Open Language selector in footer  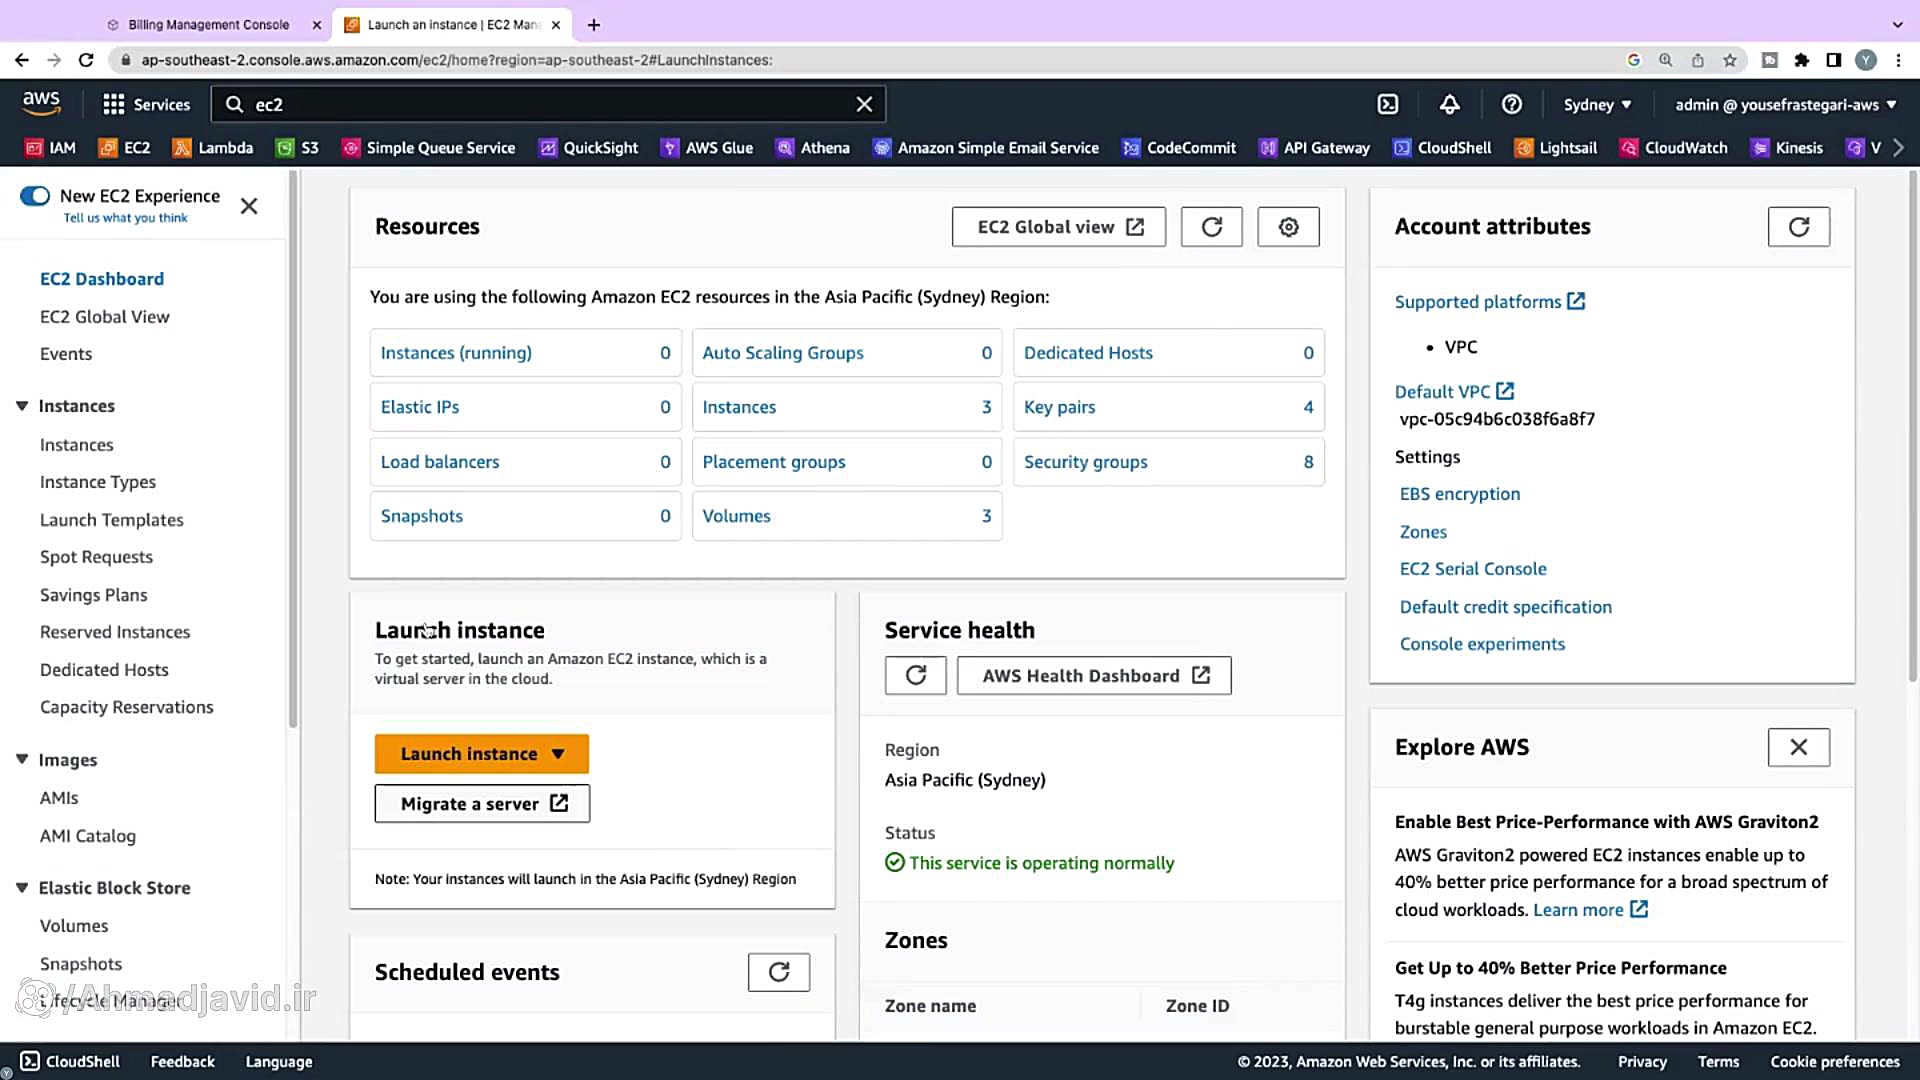[x=279, y=1062]
